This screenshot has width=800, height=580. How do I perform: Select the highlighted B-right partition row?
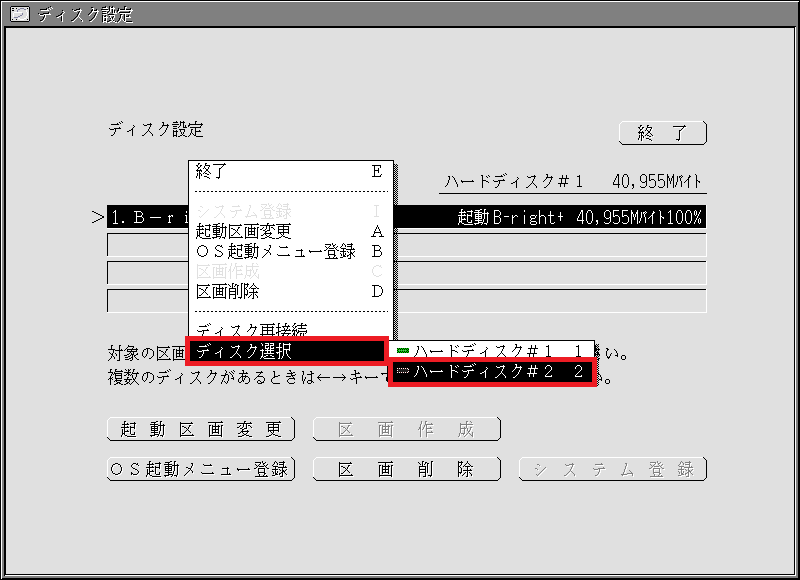pos(550,217)
